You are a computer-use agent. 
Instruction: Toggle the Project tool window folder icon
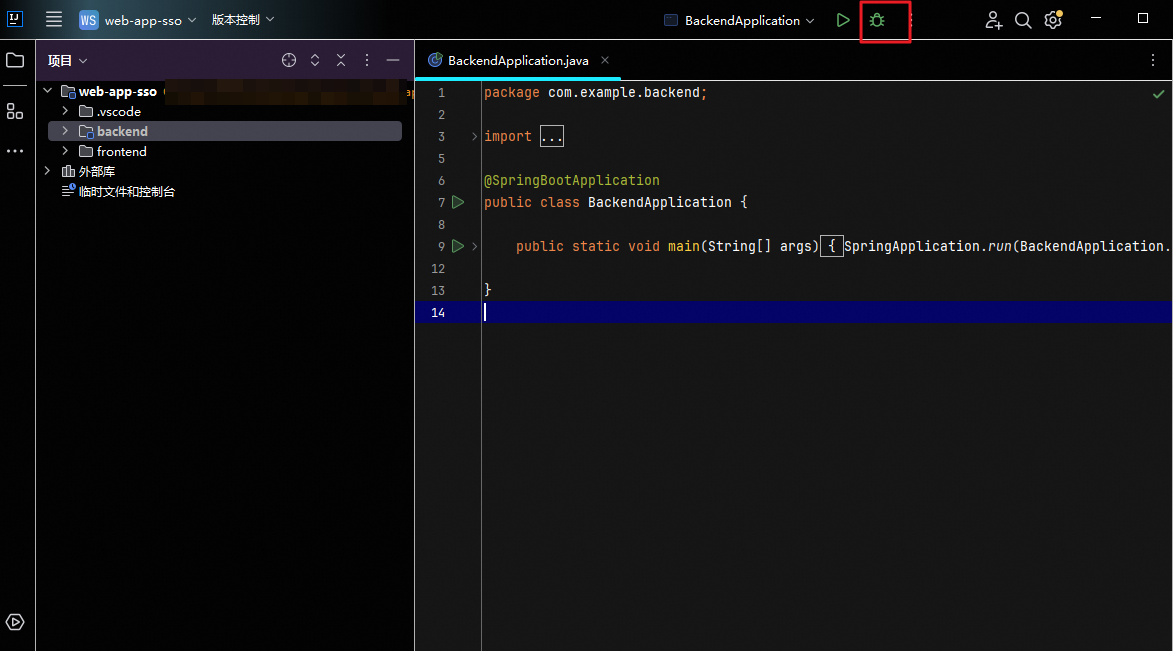pyautogui.click(x=15, y=60)
